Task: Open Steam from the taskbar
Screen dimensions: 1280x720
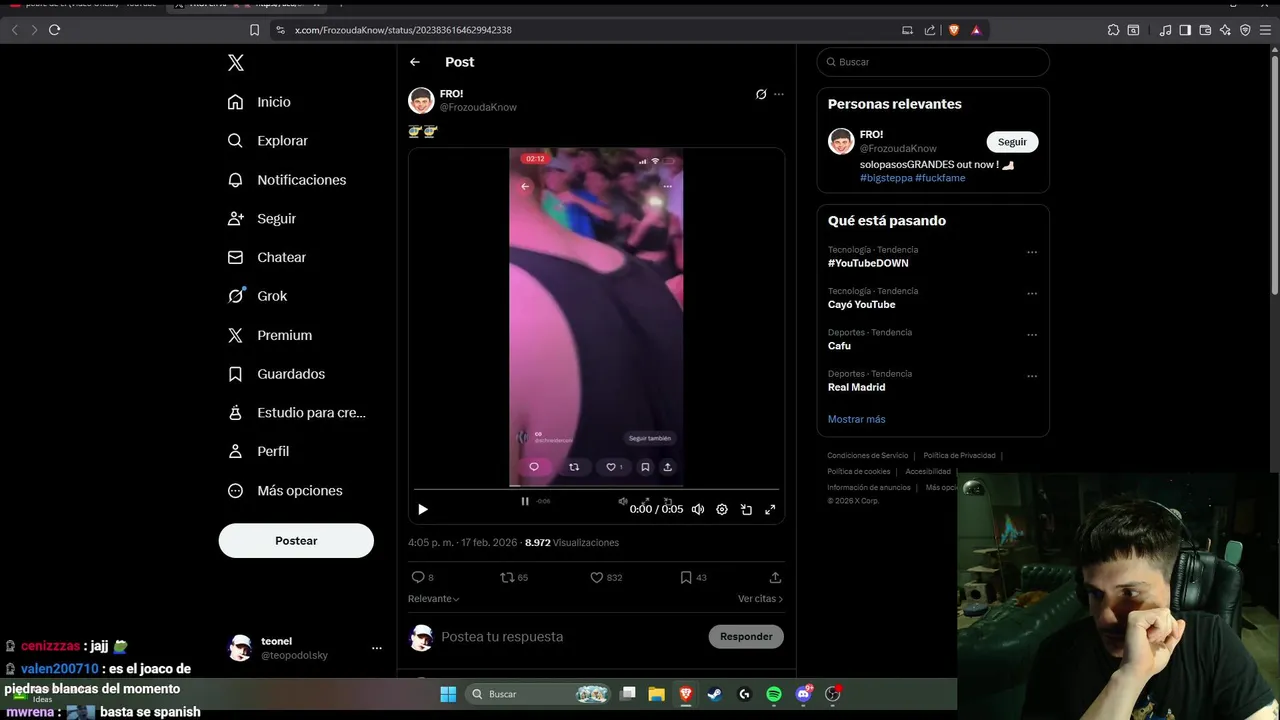Action: tap(715, 694)
